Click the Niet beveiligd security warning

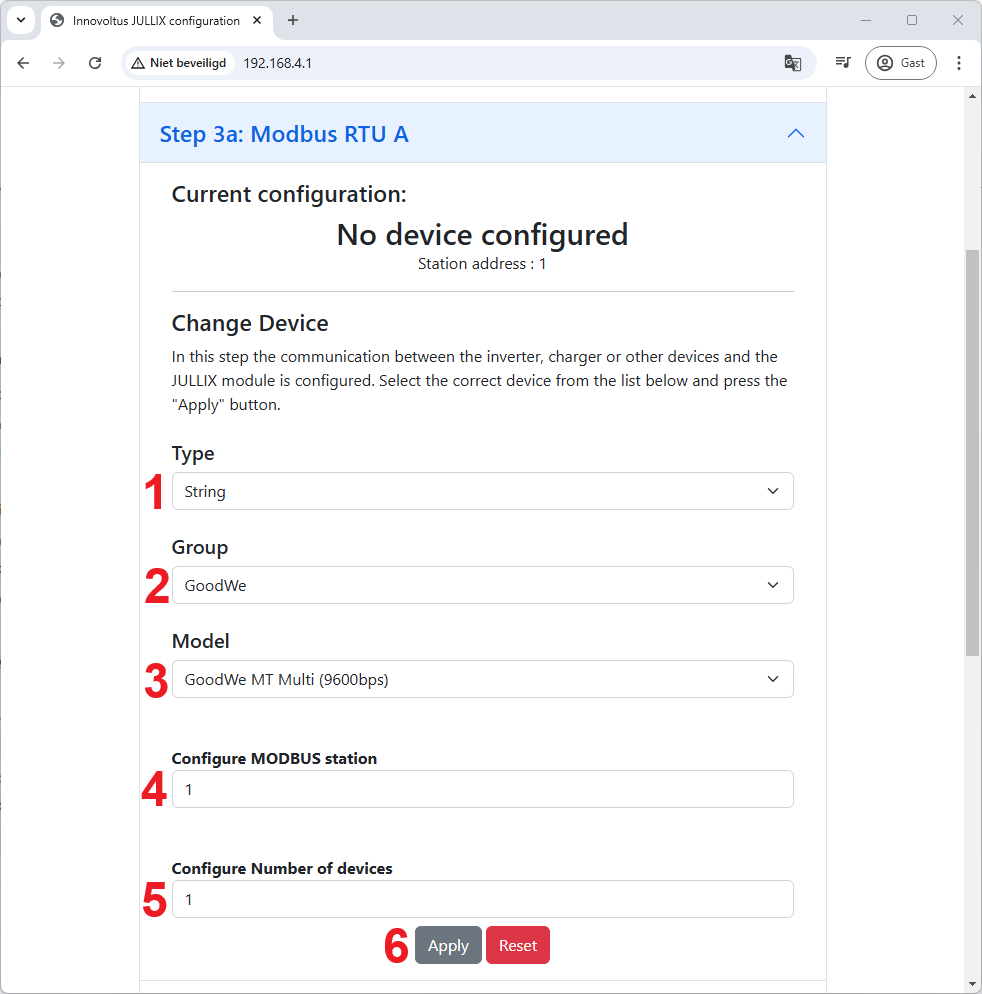coord(179,63)
